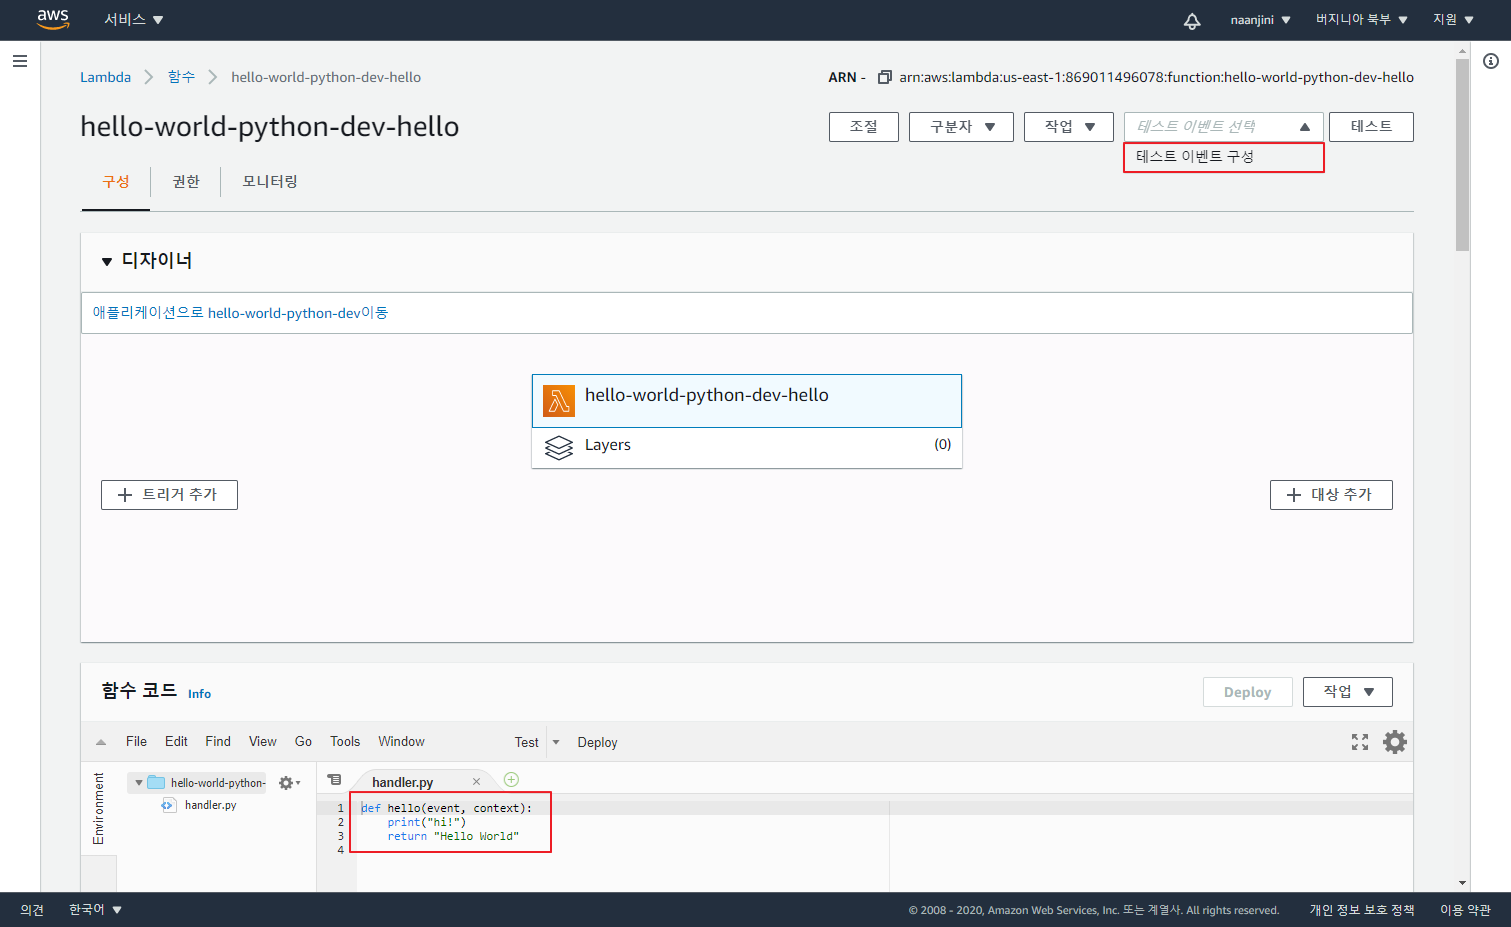Click the Lambda function orange icon
Screen dimensions: 1511x927
[x=559, y=401]
